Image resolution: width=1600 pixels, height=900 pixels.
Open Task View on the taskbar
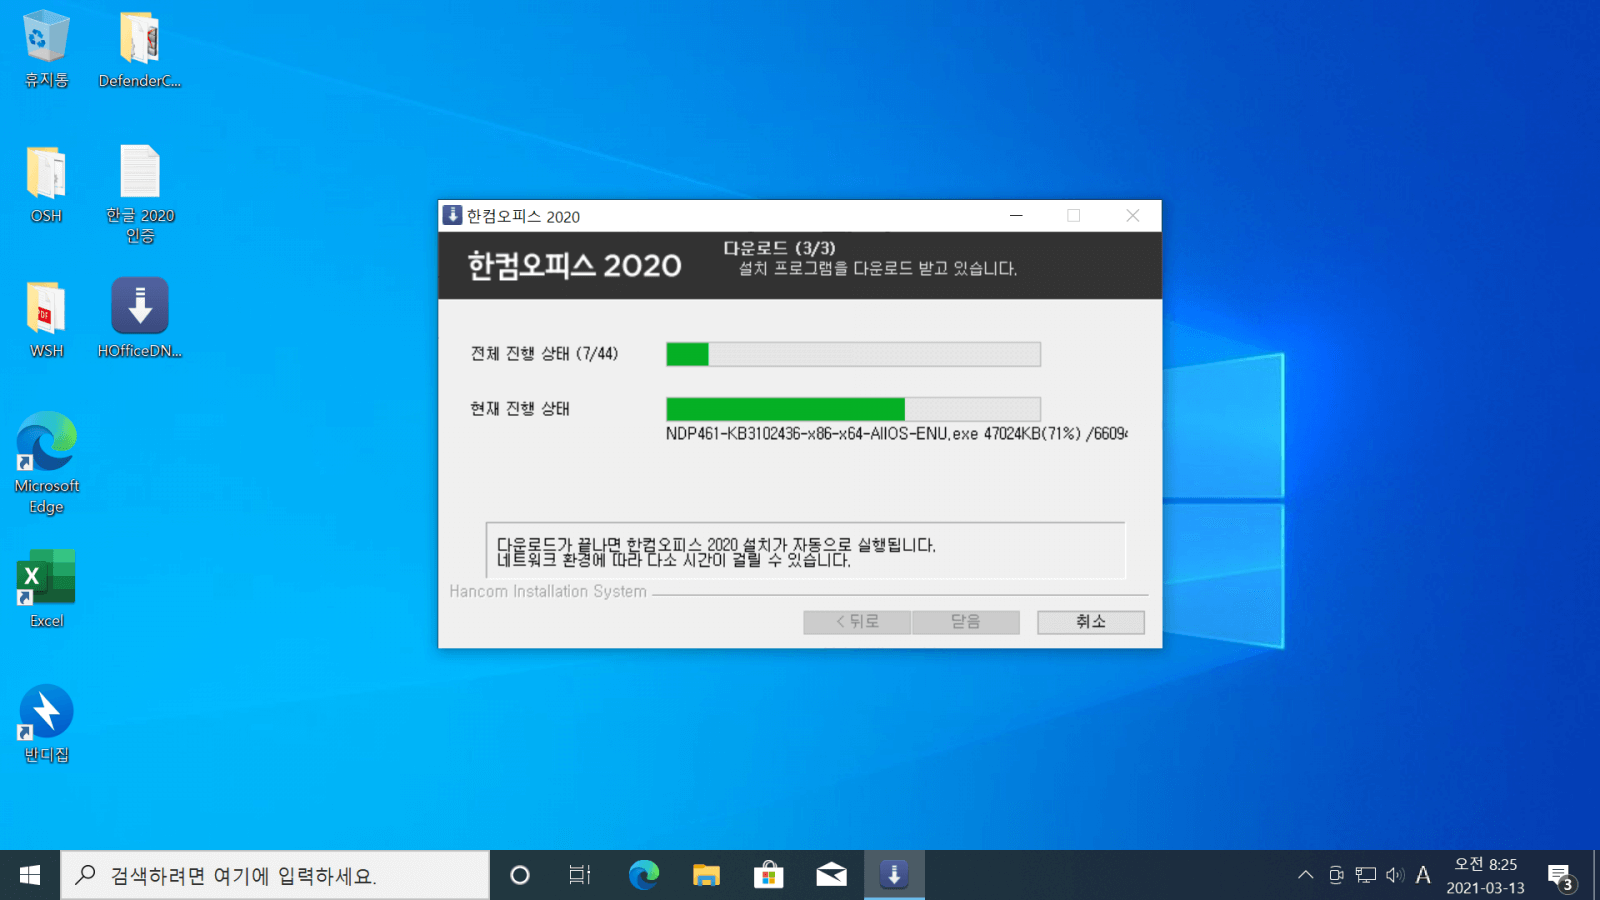click(x=580, y=875)
